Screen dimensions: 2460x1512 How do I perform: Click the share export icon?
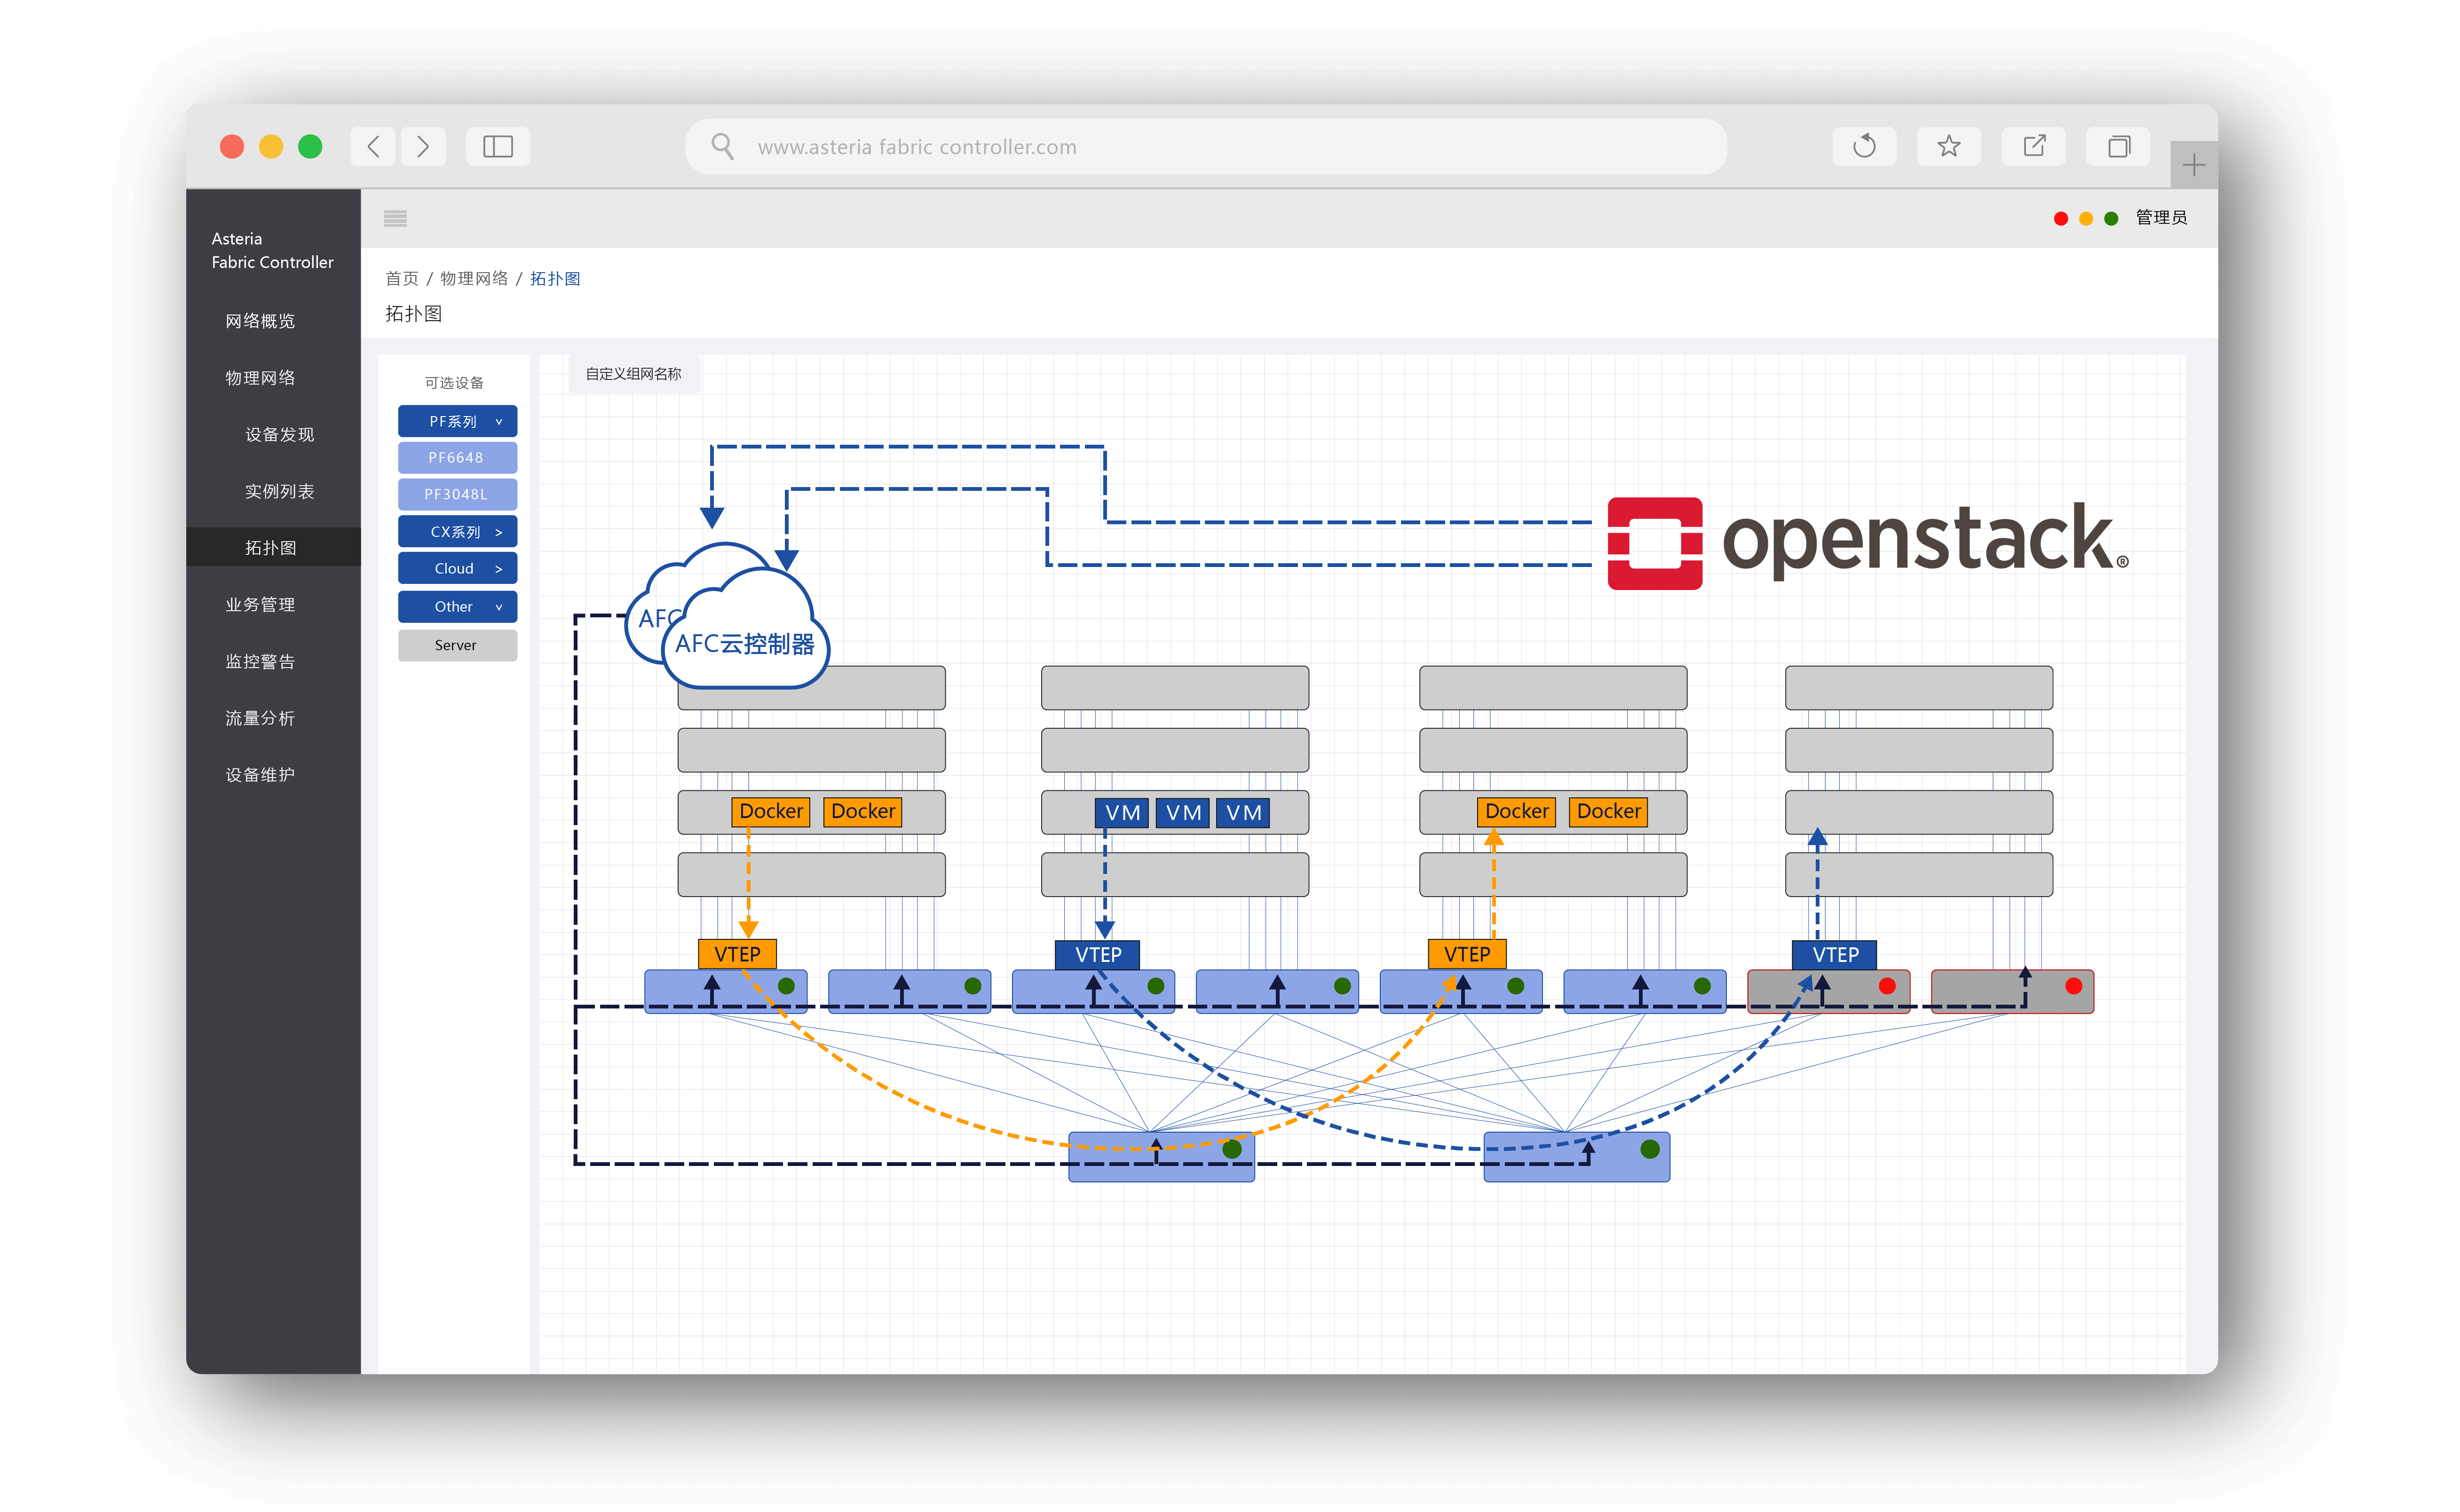2033,147
